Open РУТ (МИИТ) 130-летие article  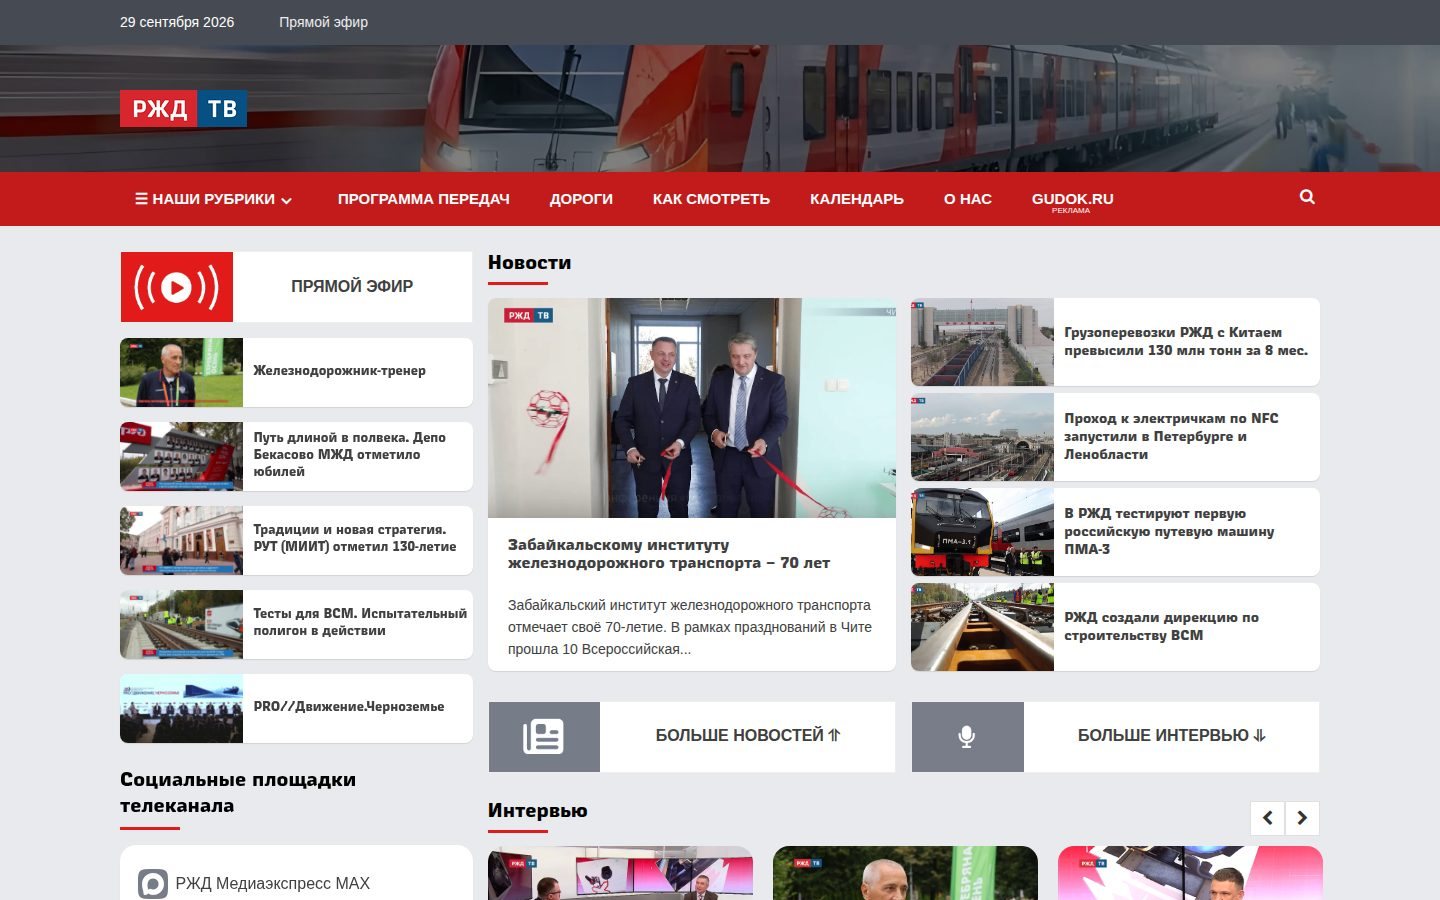(354, 538)
